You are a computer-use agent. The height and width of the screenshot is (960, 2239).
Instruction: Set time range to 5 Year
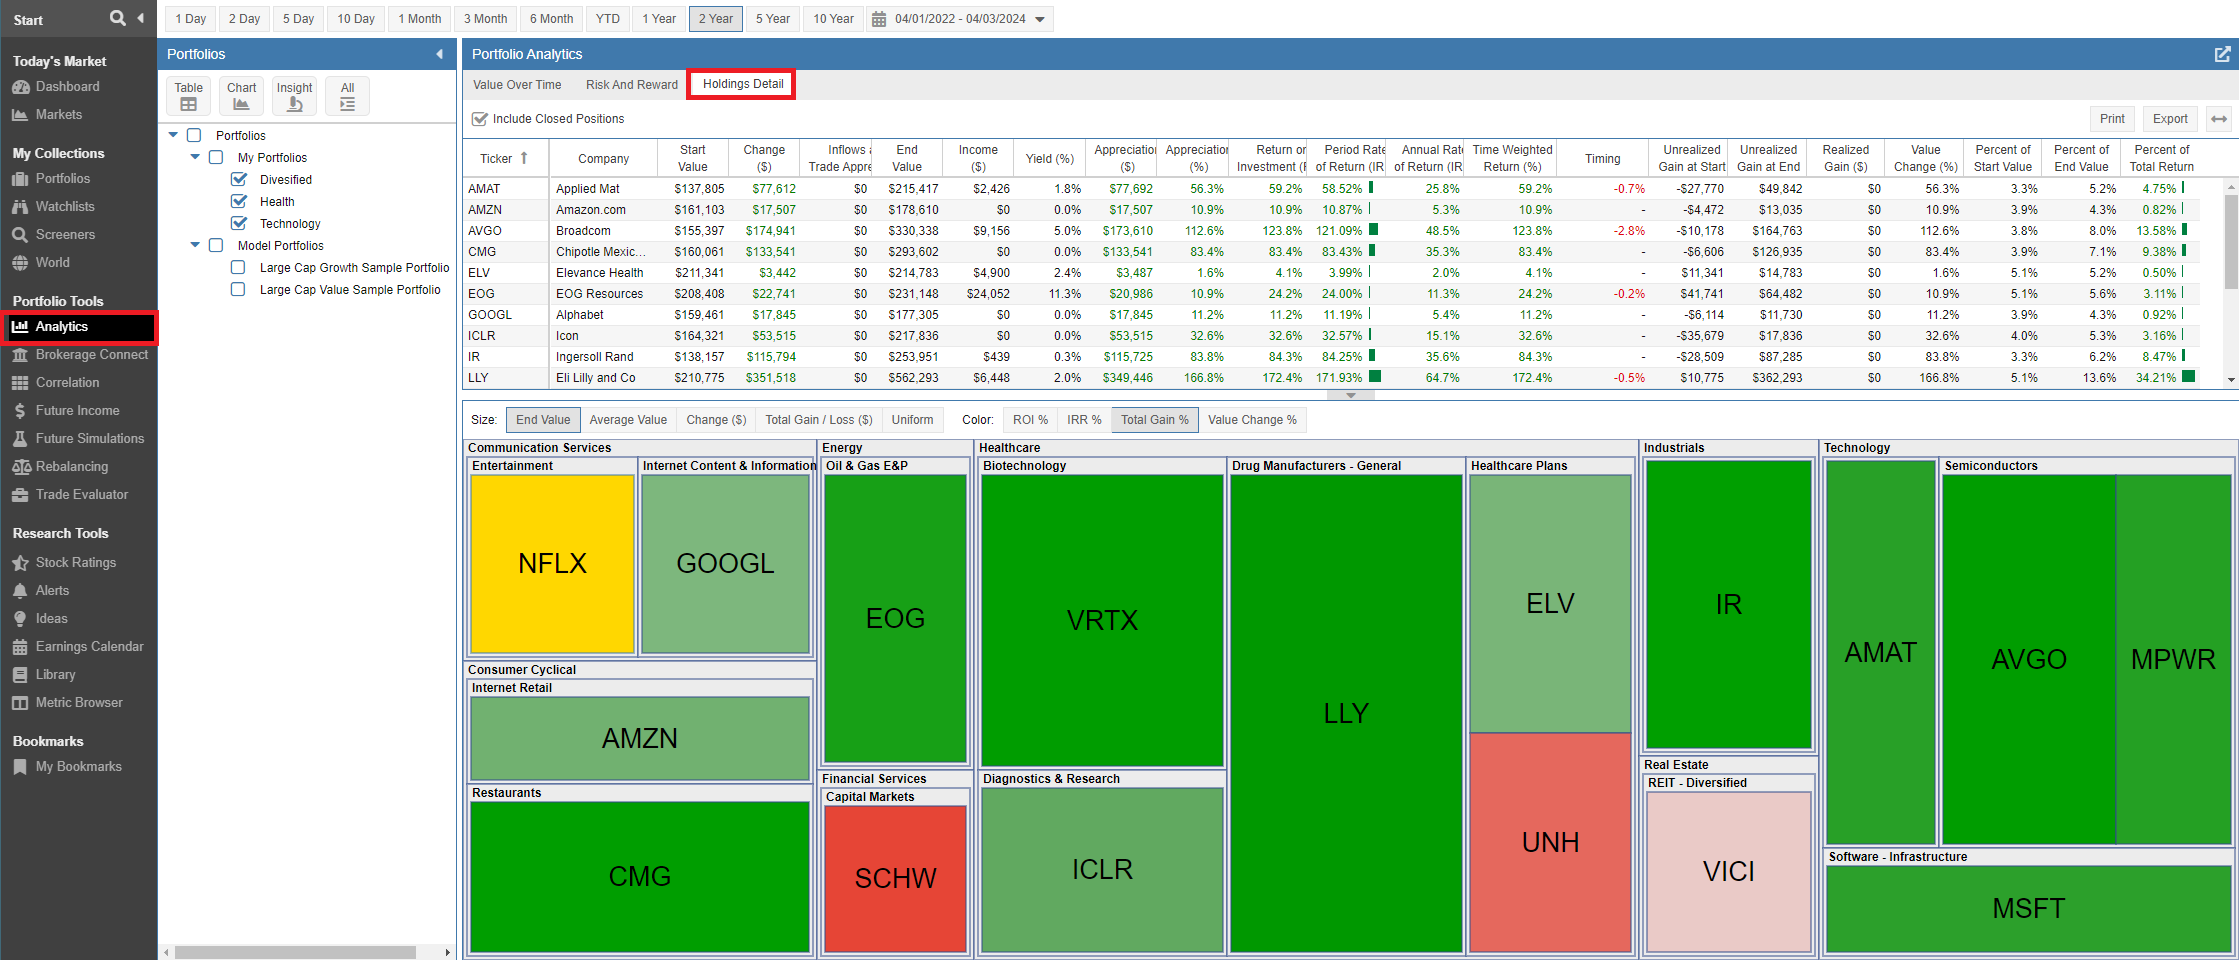click(x=773, y=19)
